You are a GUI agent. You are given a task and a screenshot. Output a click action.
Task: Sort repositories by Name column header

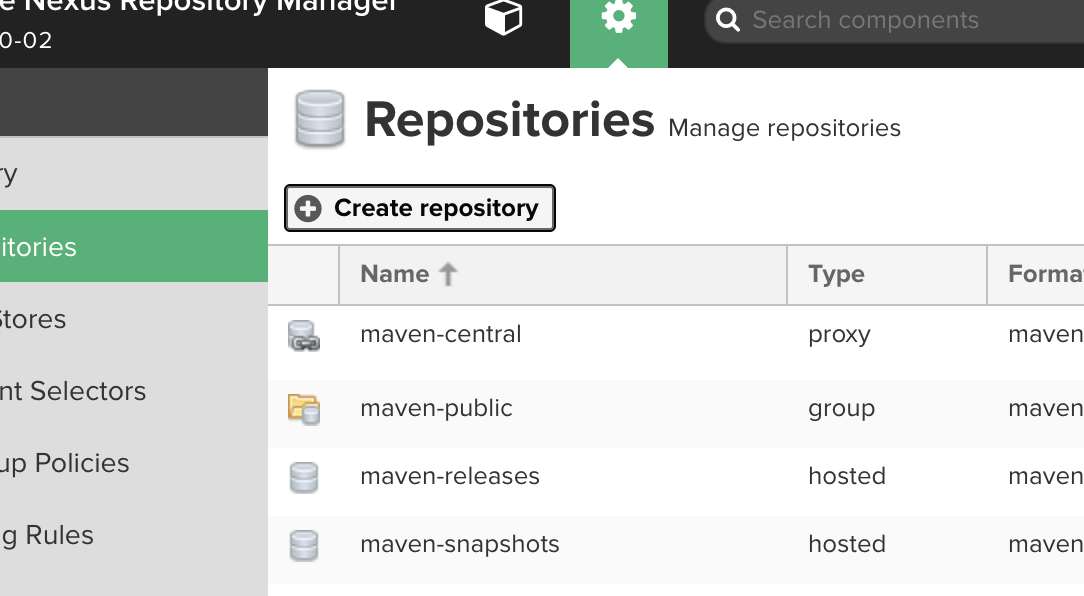pos(563,274)
